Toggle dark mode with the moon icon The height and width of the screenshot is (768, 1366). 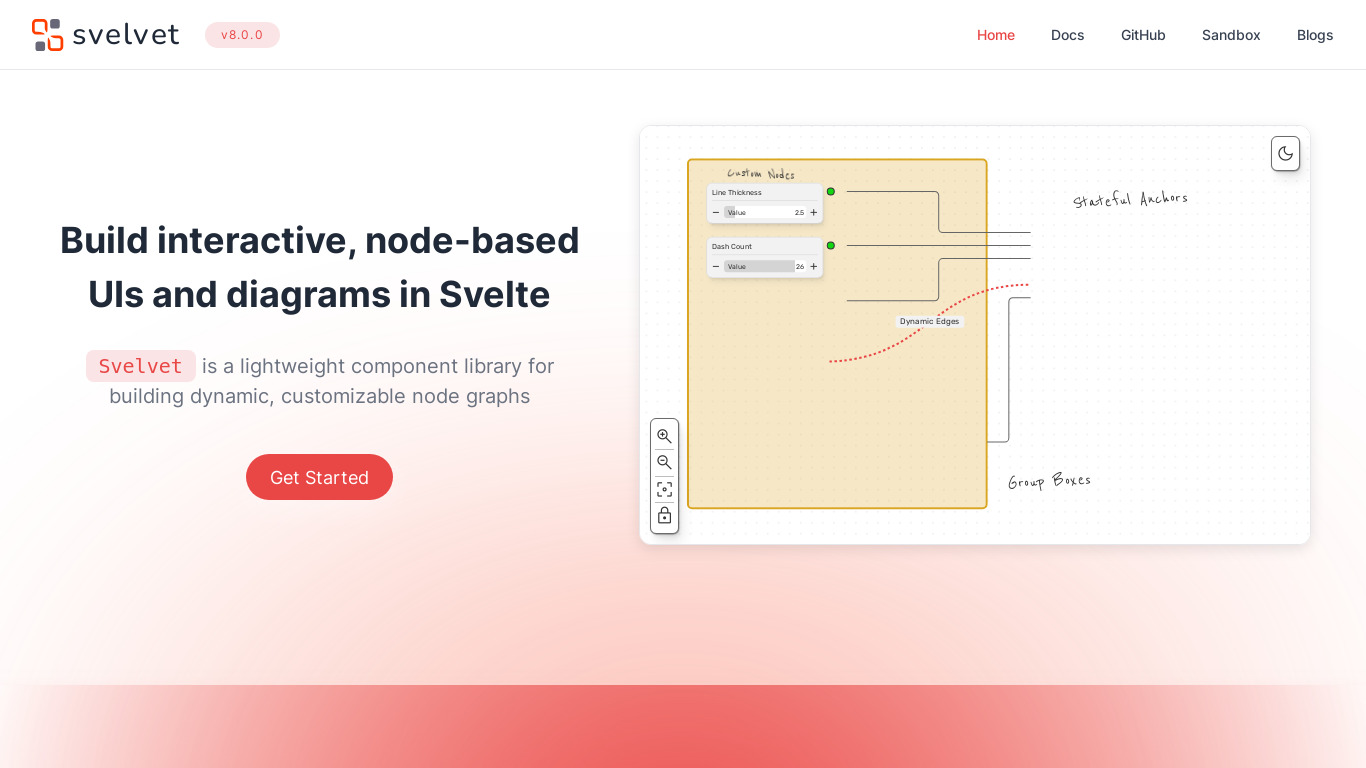click(x=1285, y=154)
